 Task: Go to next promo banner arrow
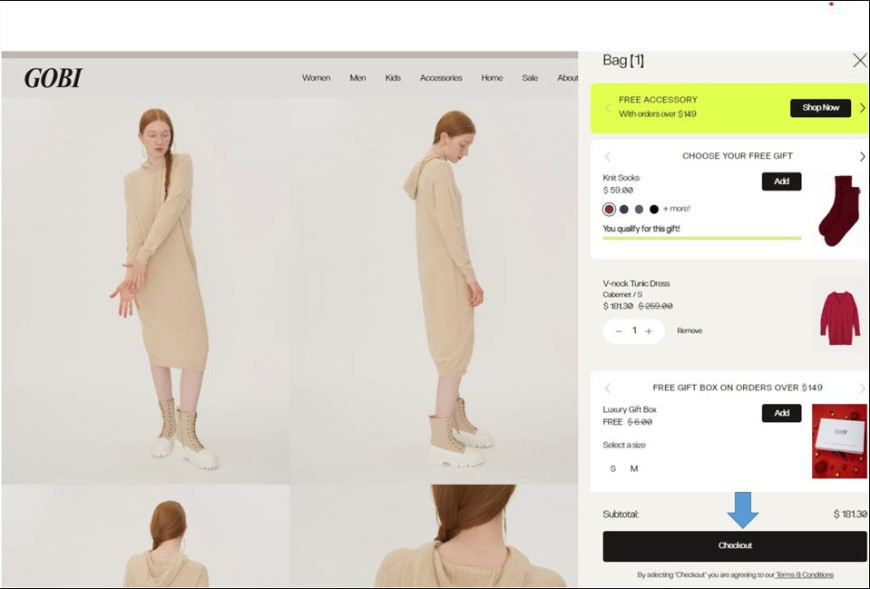point(863,108)
